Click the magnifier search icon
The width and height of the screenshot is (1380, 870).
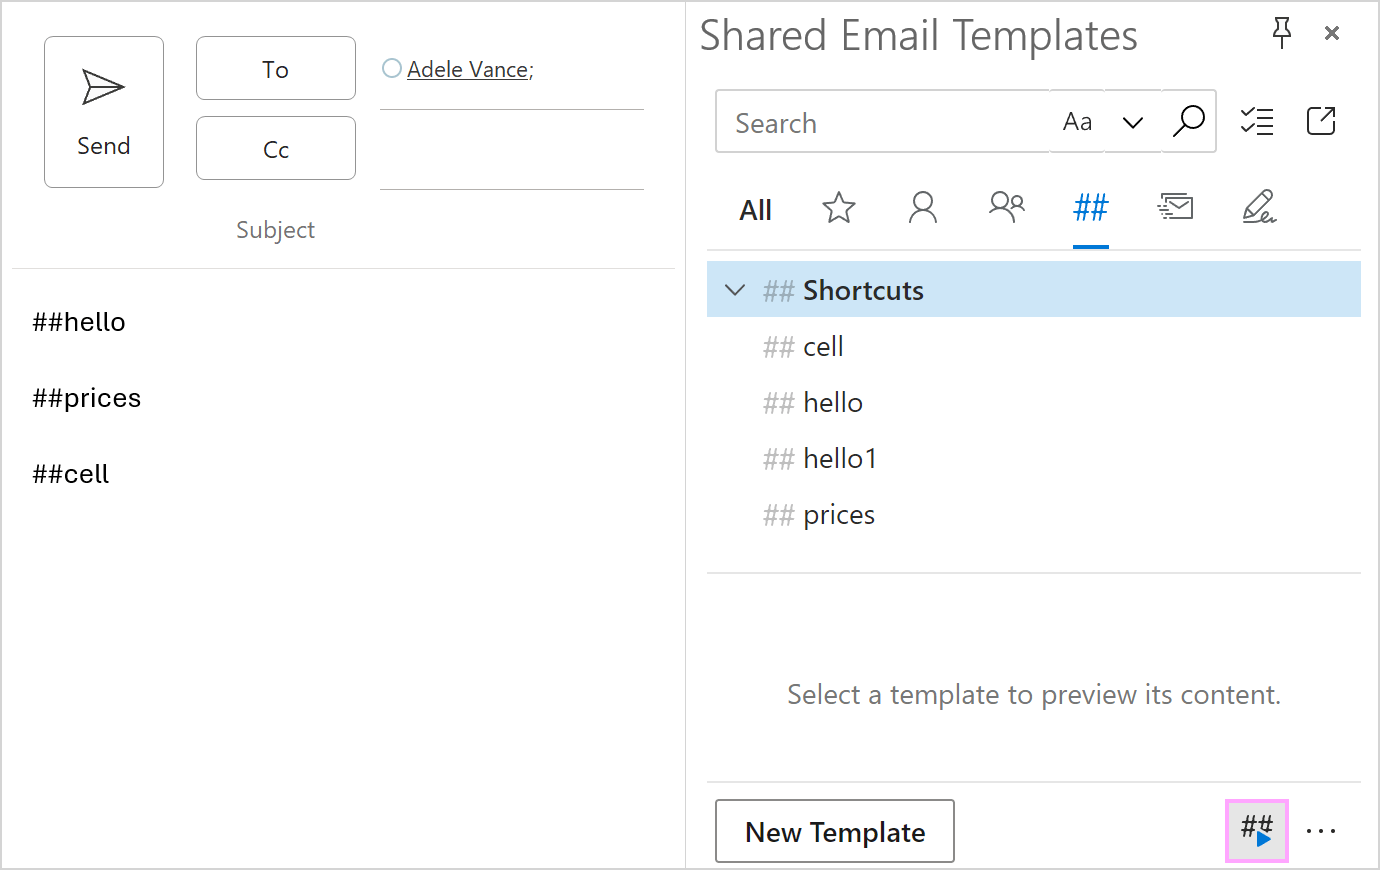click(x=1189, y=121)
